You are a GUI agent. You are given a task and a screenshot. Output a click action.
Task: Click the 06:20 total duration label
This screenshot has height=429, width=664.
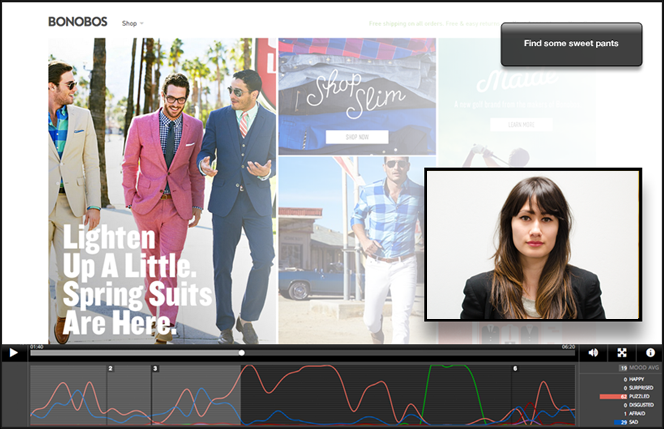[568, 346]
